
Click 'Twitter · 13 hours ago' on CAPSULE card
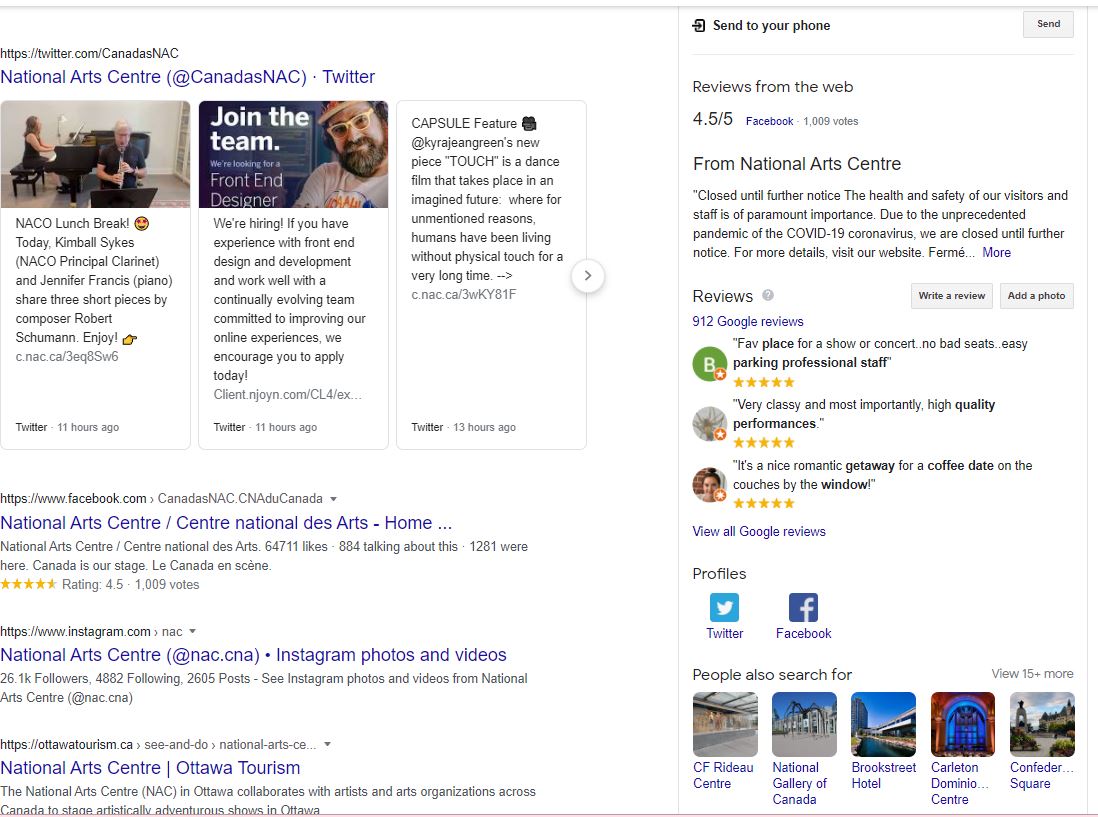click(464, 427)
